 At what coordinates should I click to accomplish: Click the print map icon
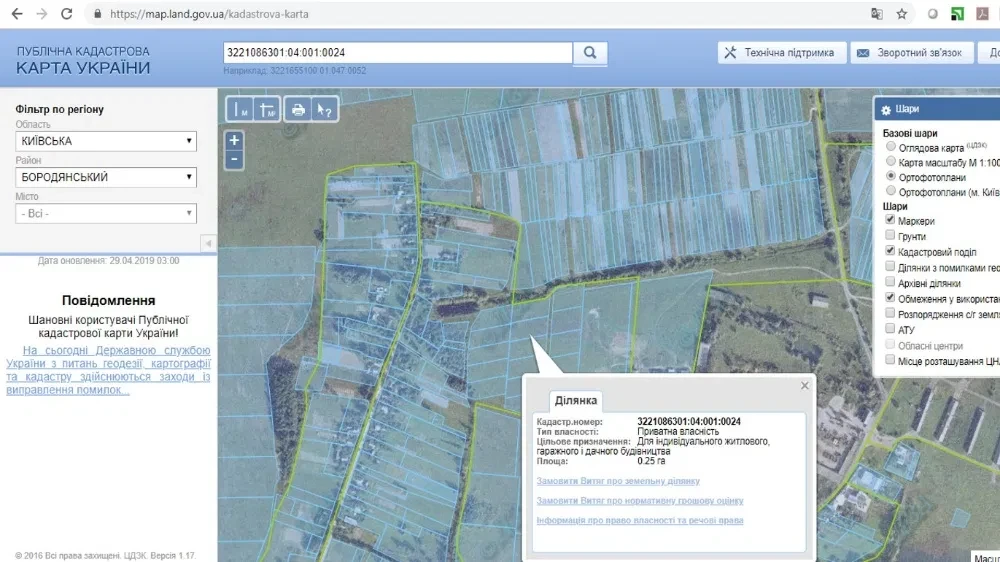pos(298,110)
